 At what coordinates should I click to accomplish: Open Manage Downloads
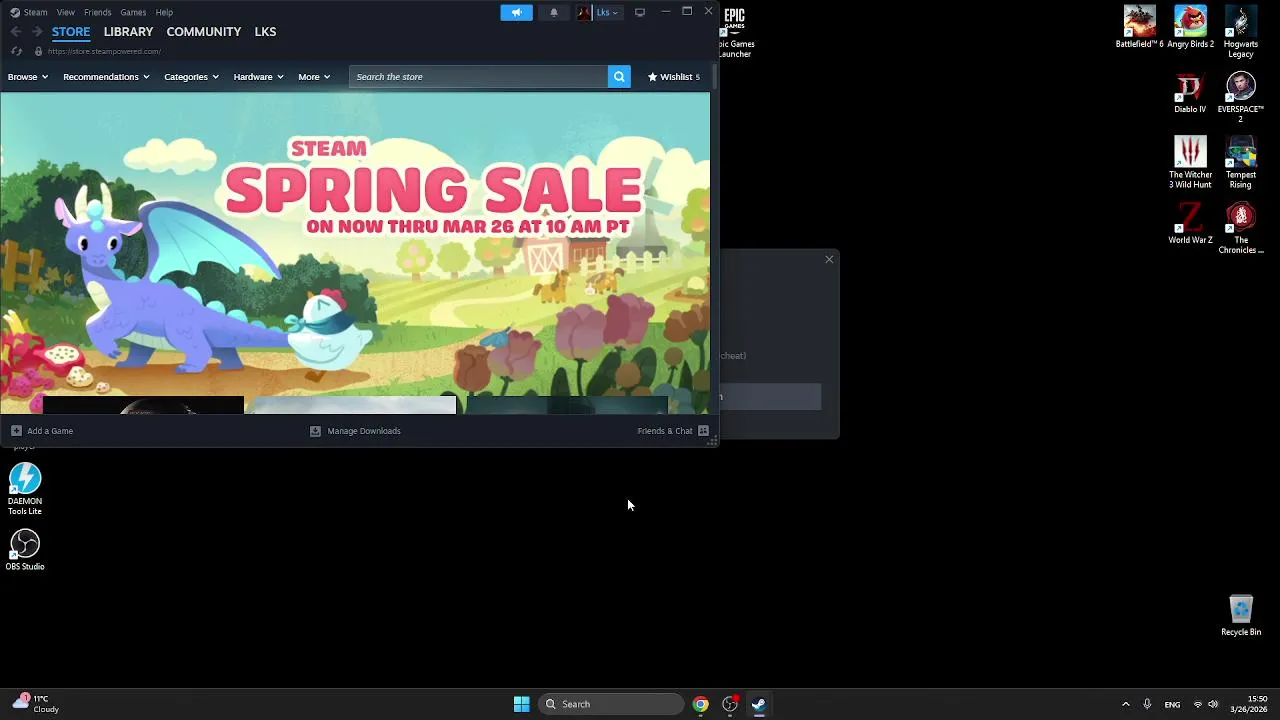[x=355, y=431]
